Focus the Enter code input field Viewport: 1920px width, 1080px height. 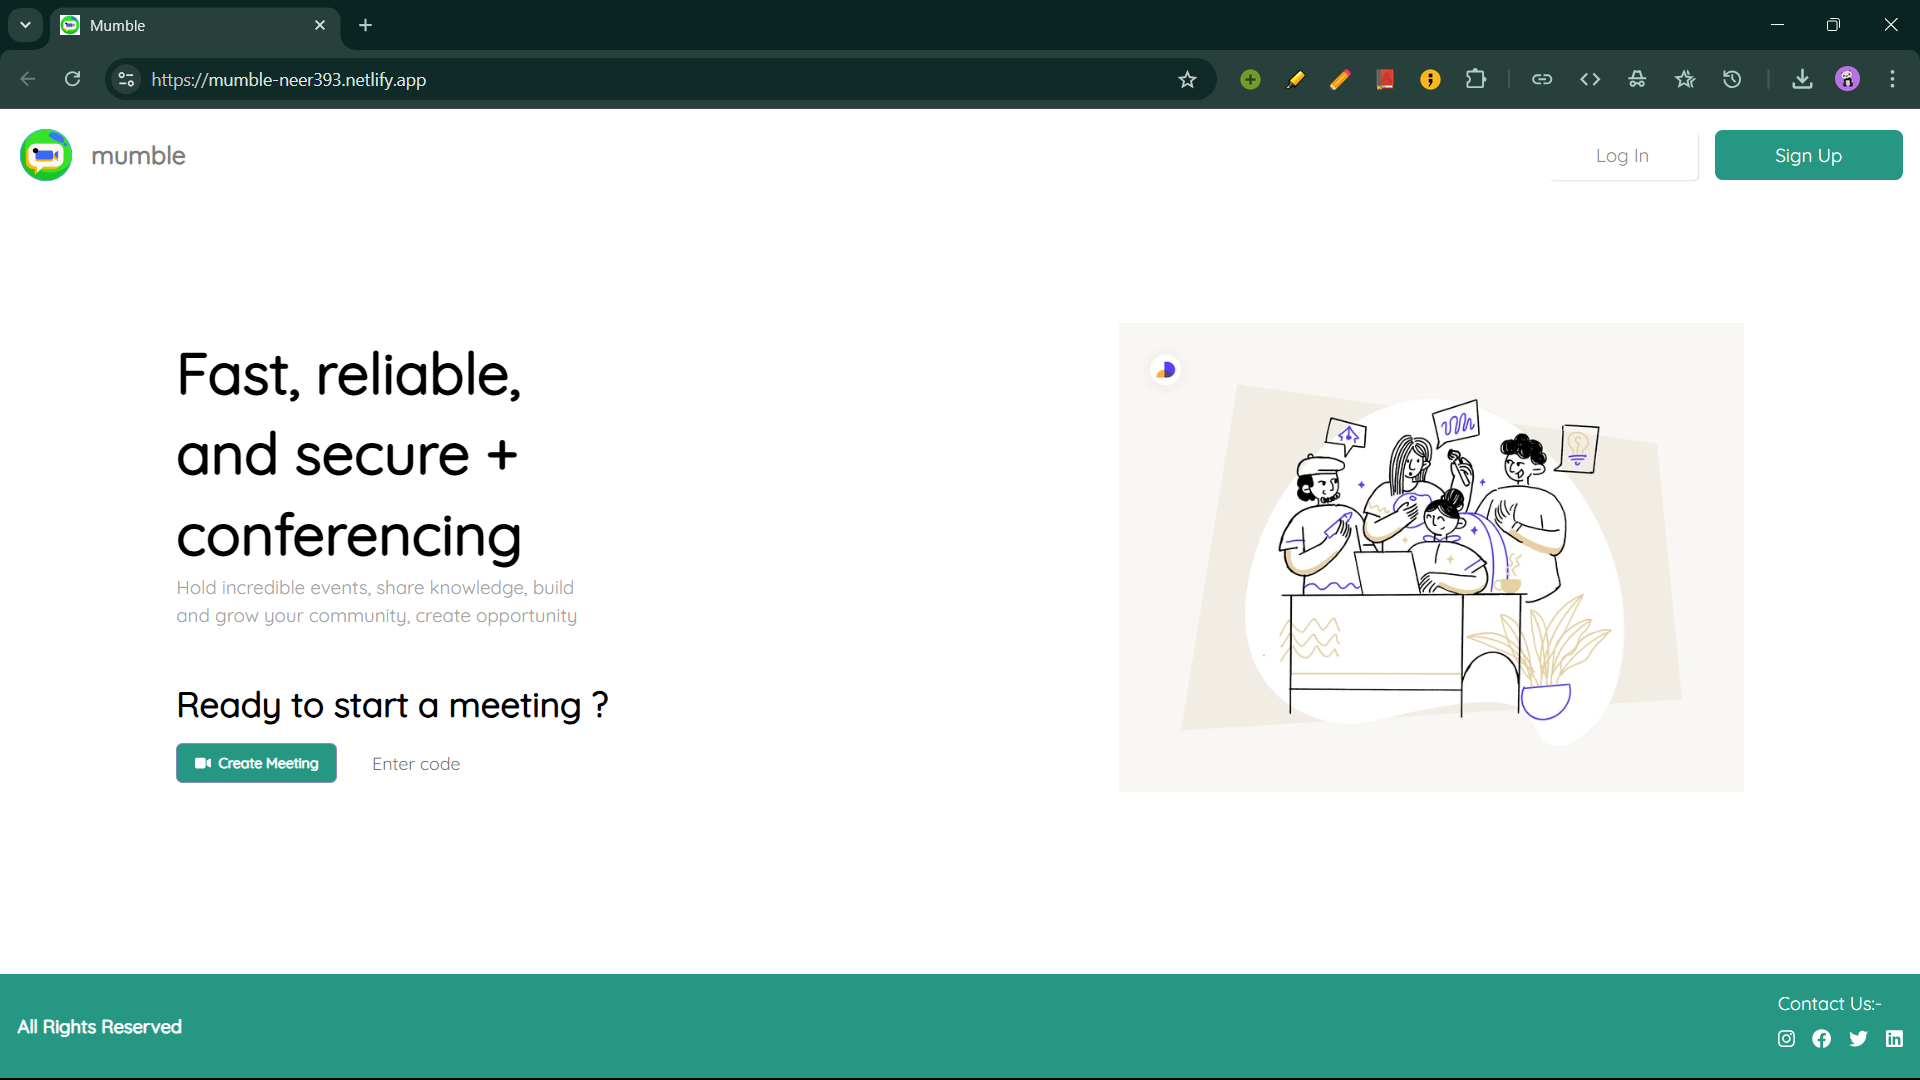point(450,764)
